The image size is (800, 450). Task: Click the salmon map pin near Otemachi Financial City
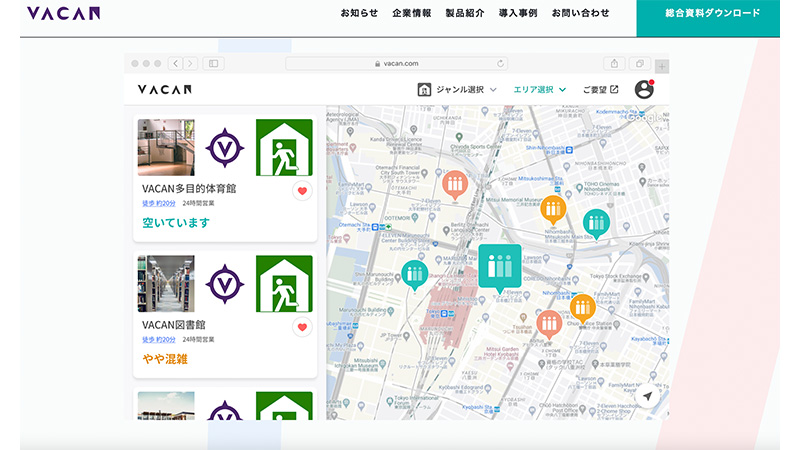[x=455, y=184]
